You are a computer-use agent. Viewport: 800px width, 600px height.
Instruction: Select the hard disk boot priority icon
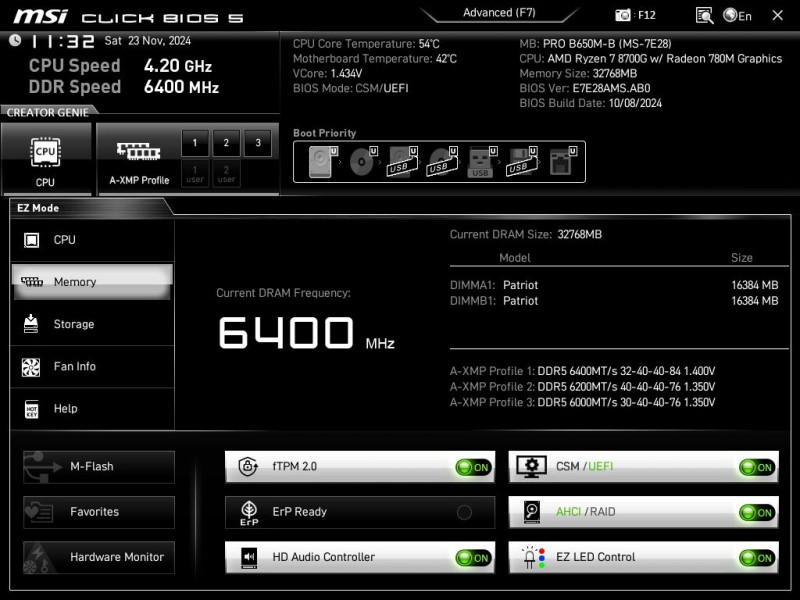[323, 162]
